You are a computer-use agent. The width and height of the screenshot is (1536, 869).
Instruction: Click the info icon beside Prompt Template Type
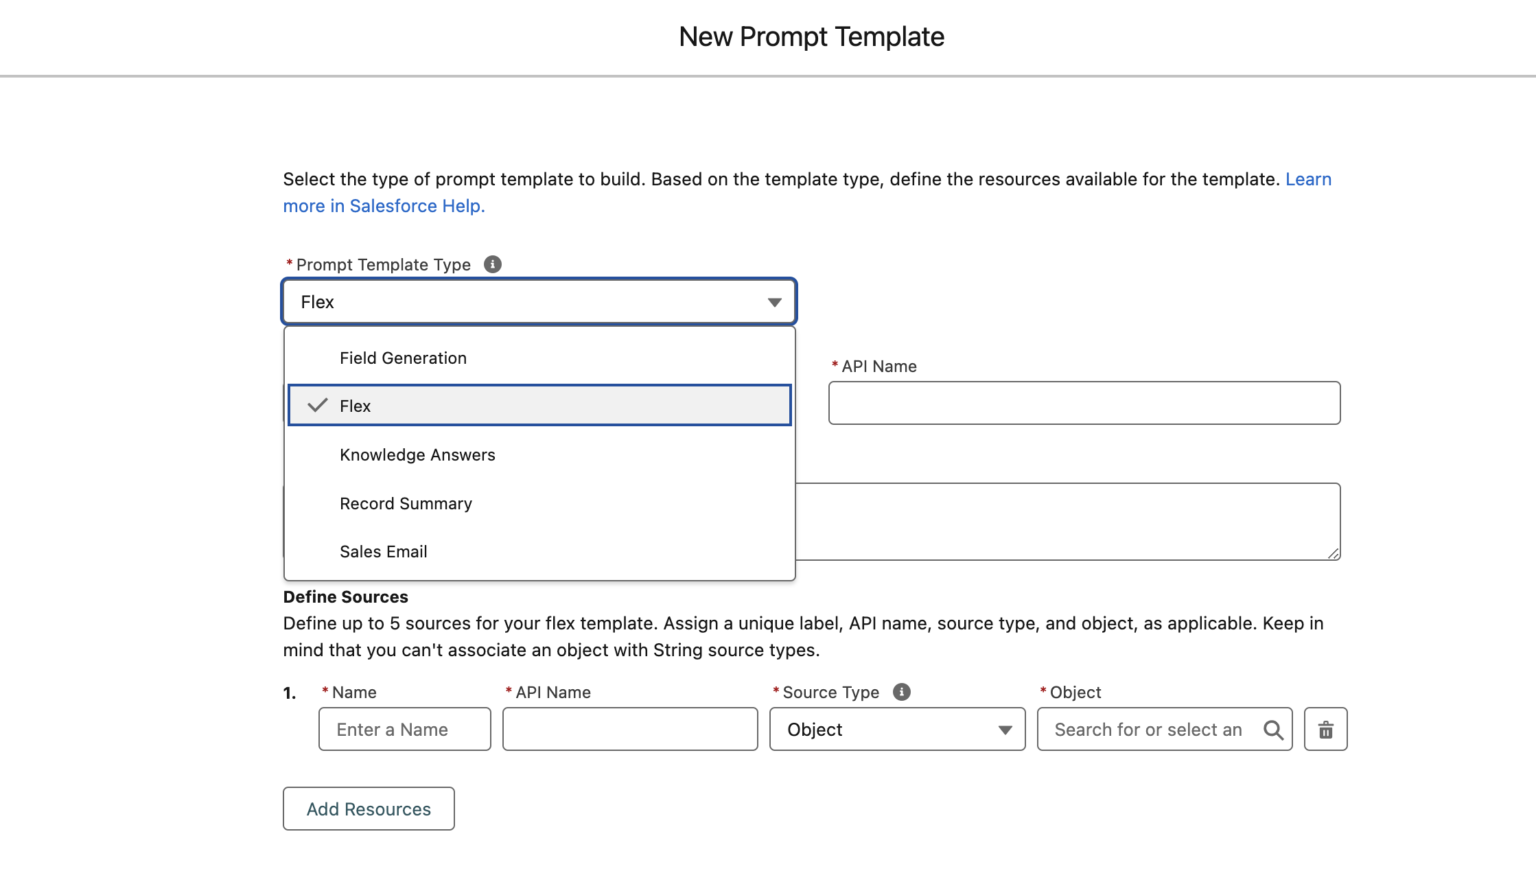(492, 263)
